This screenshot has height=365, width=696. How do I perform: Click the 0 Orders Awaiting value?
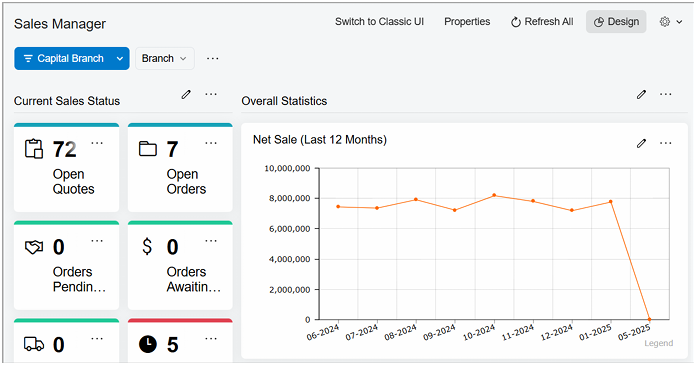tap(173, 247)
